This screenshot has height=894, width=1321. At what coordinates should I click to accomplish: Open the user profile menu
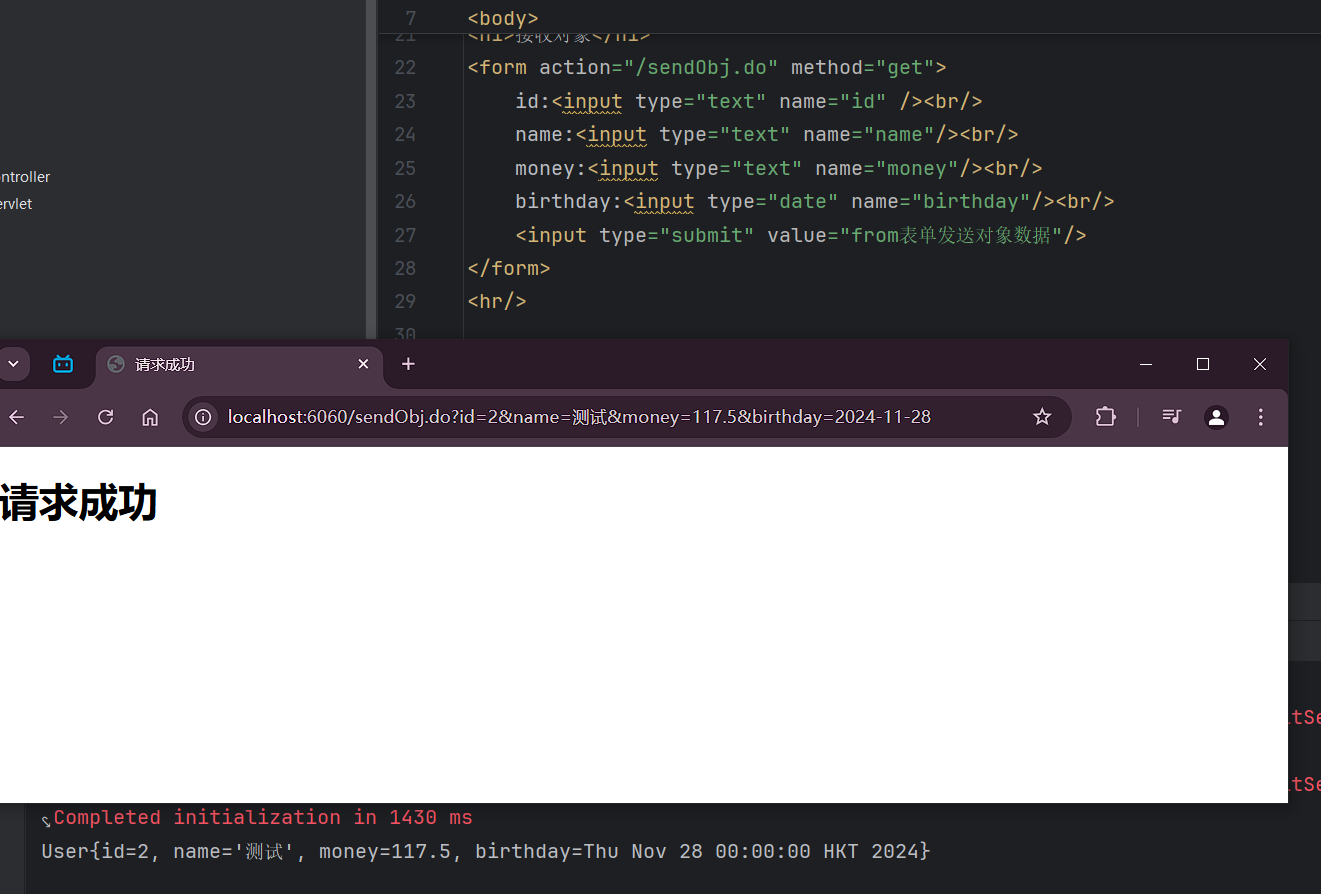click(1216, 417)
